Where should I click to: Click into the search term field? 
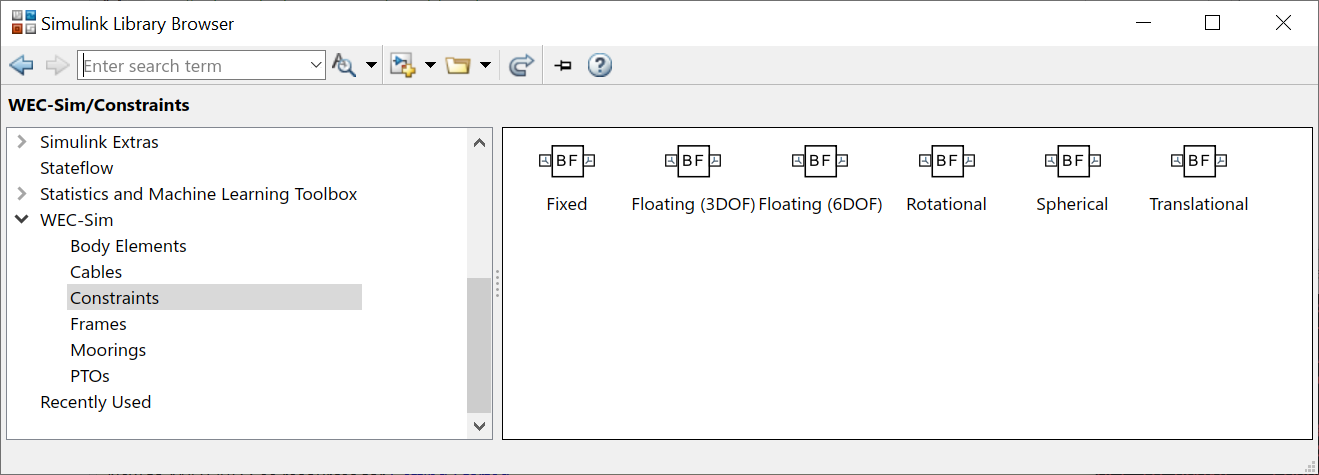click(191, 66)
